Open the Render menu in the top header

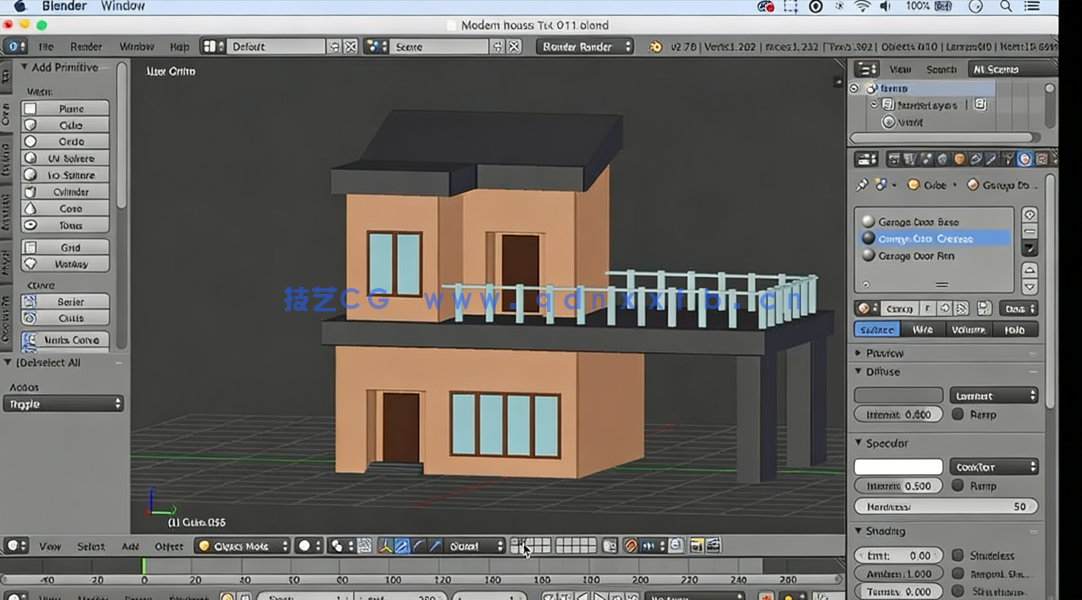tap(86, 46)
